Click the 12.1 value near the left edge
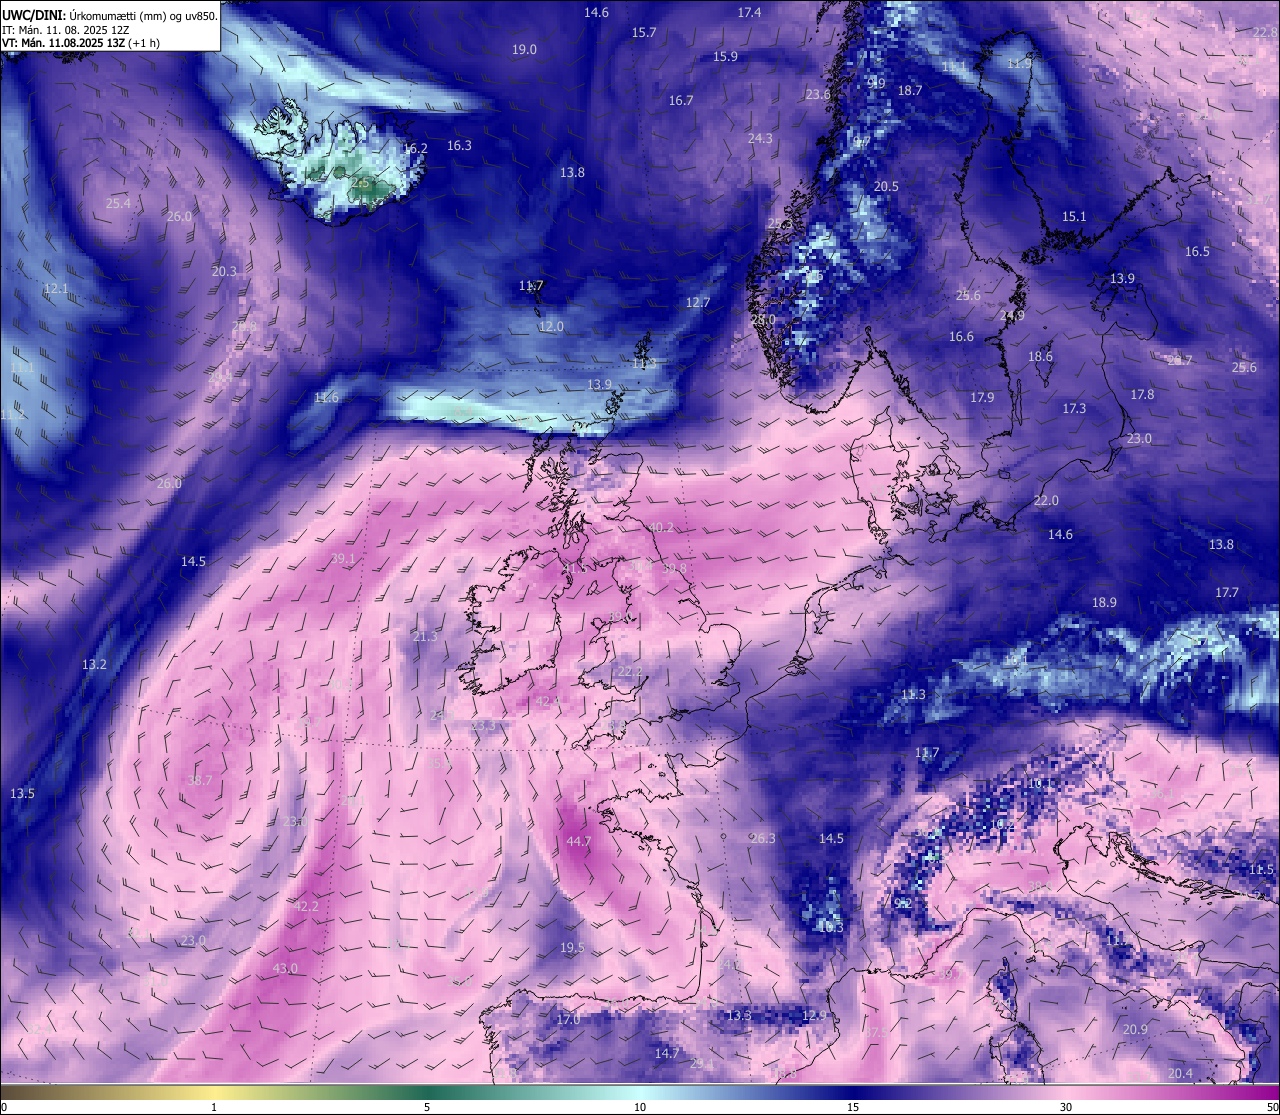Screen dimensions: 1280x1115 56,289
